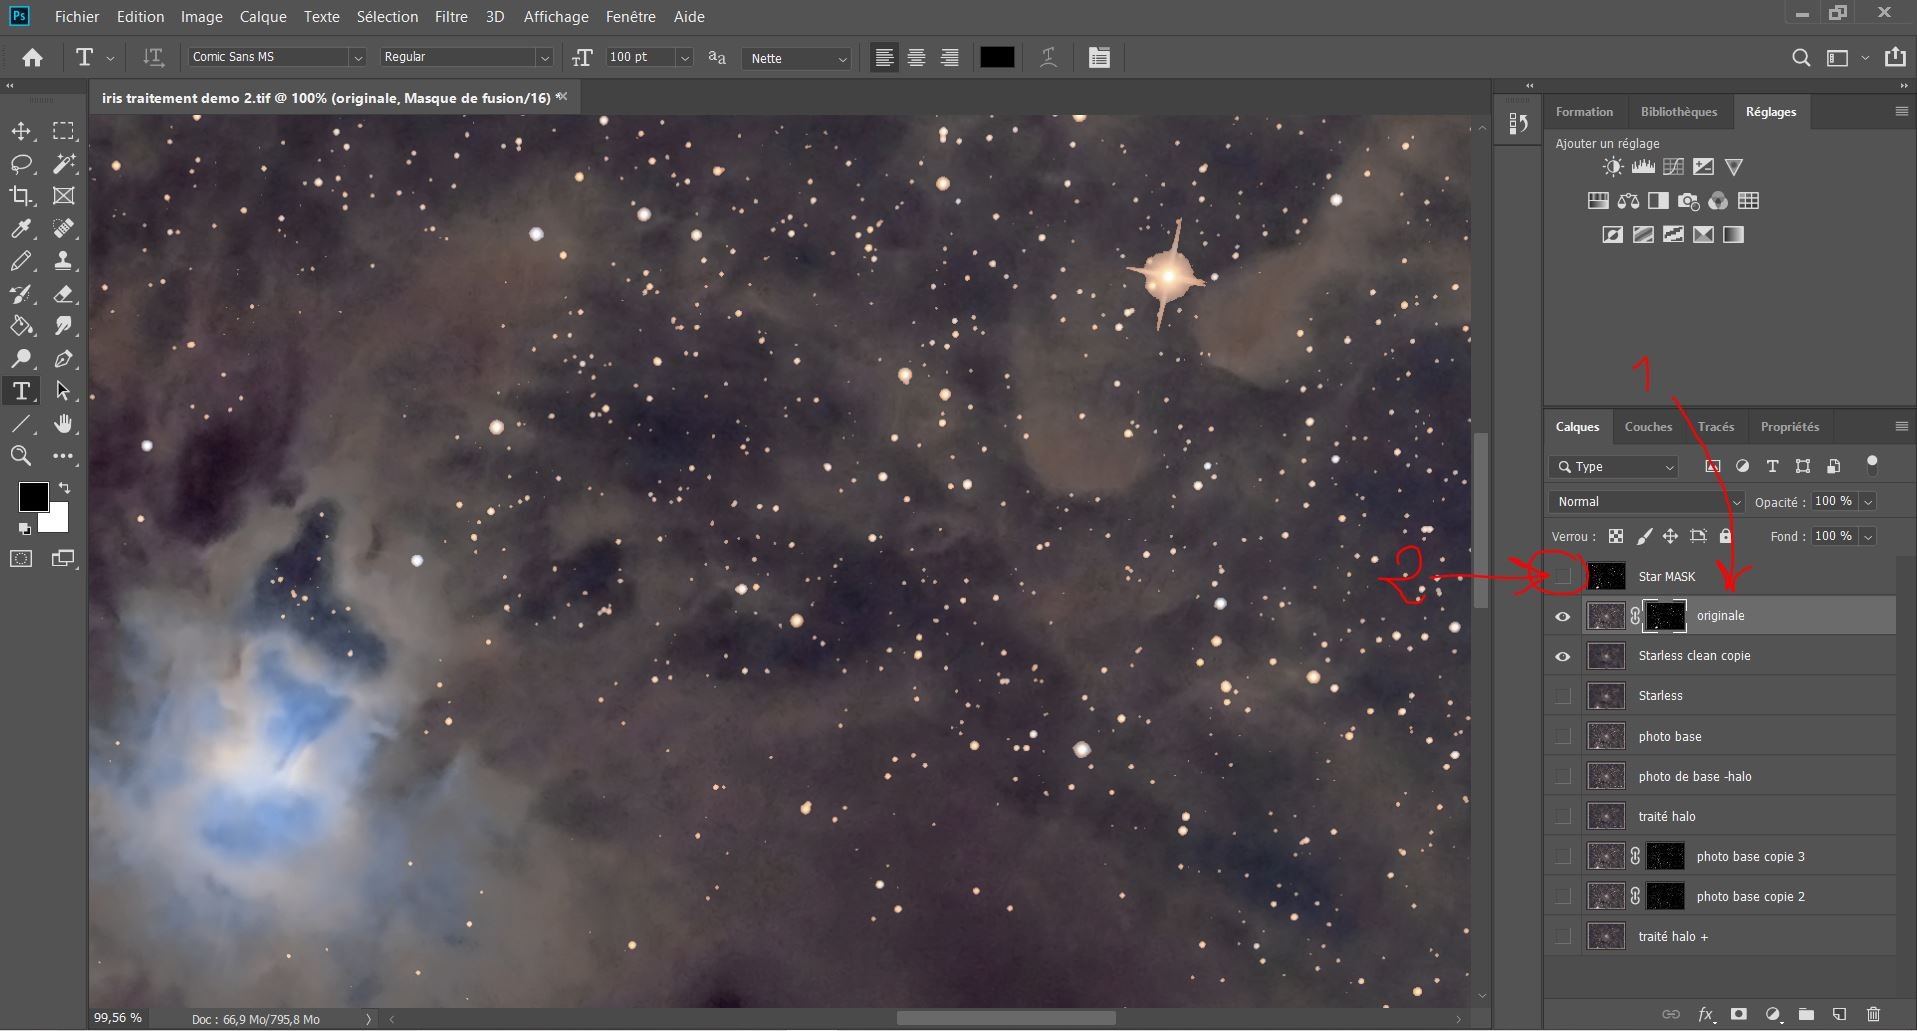The image size is (1917, 1031).
Task: Switch to the Bibliothèques tab
Action: tap(1679, 112)
